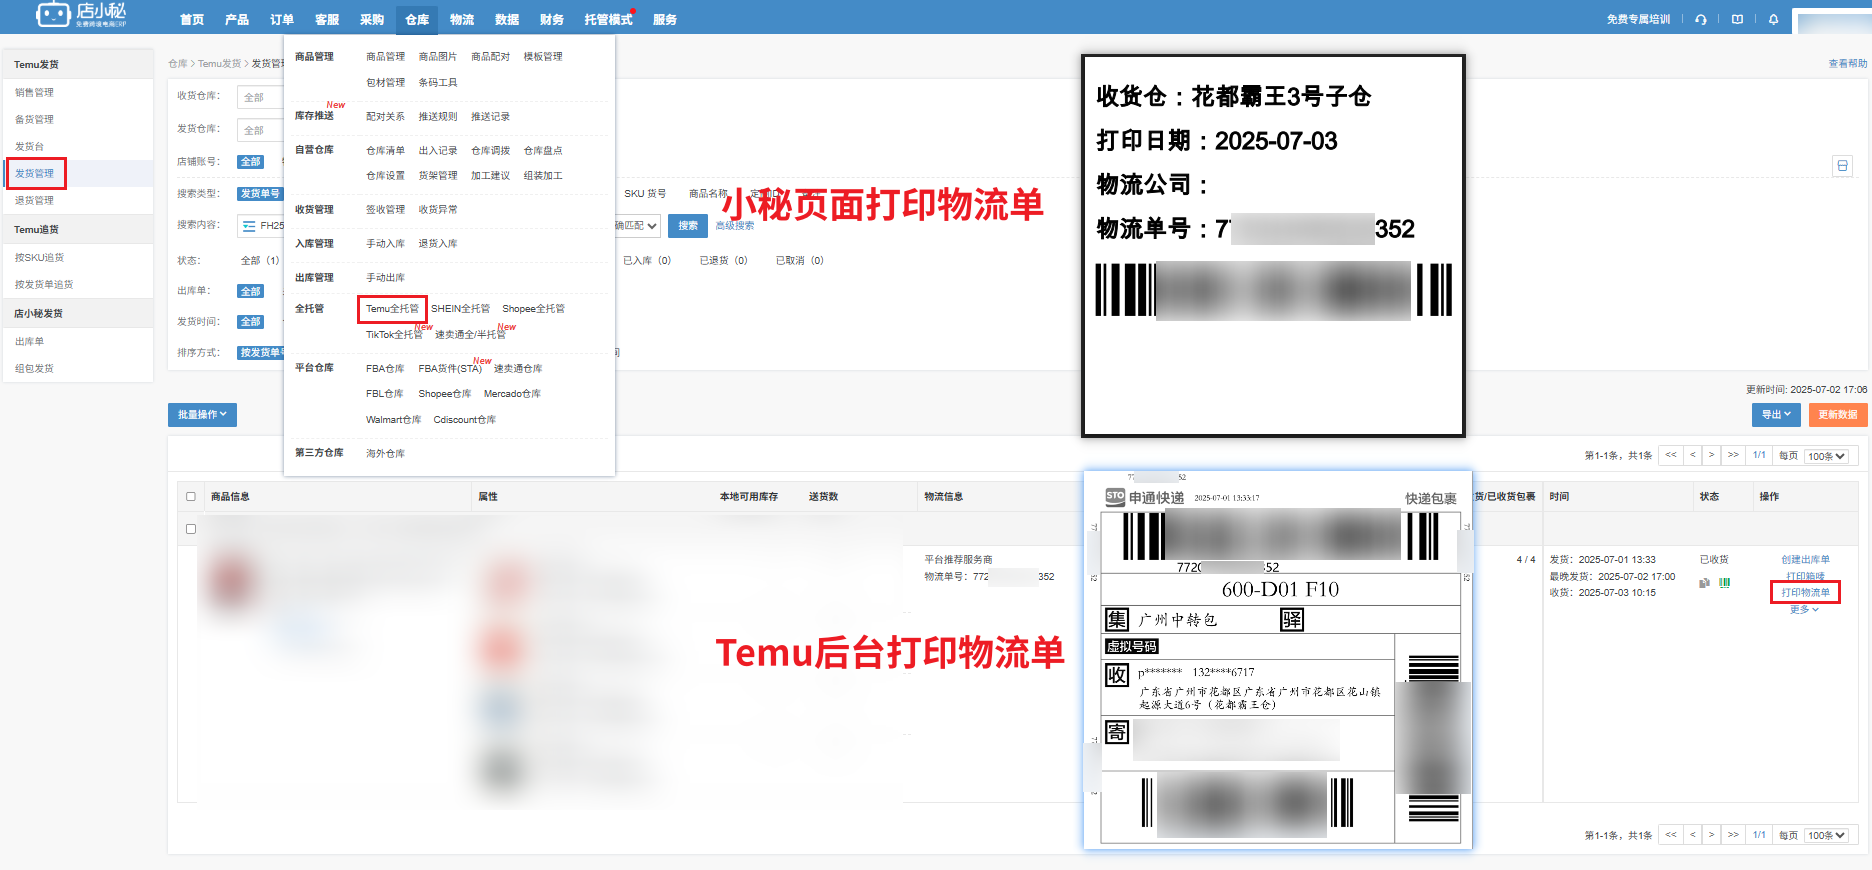Open the 导出 dropdown button
This screenshot has height=870, width=1872.
pyautogui.click(x=1776, y=415)
